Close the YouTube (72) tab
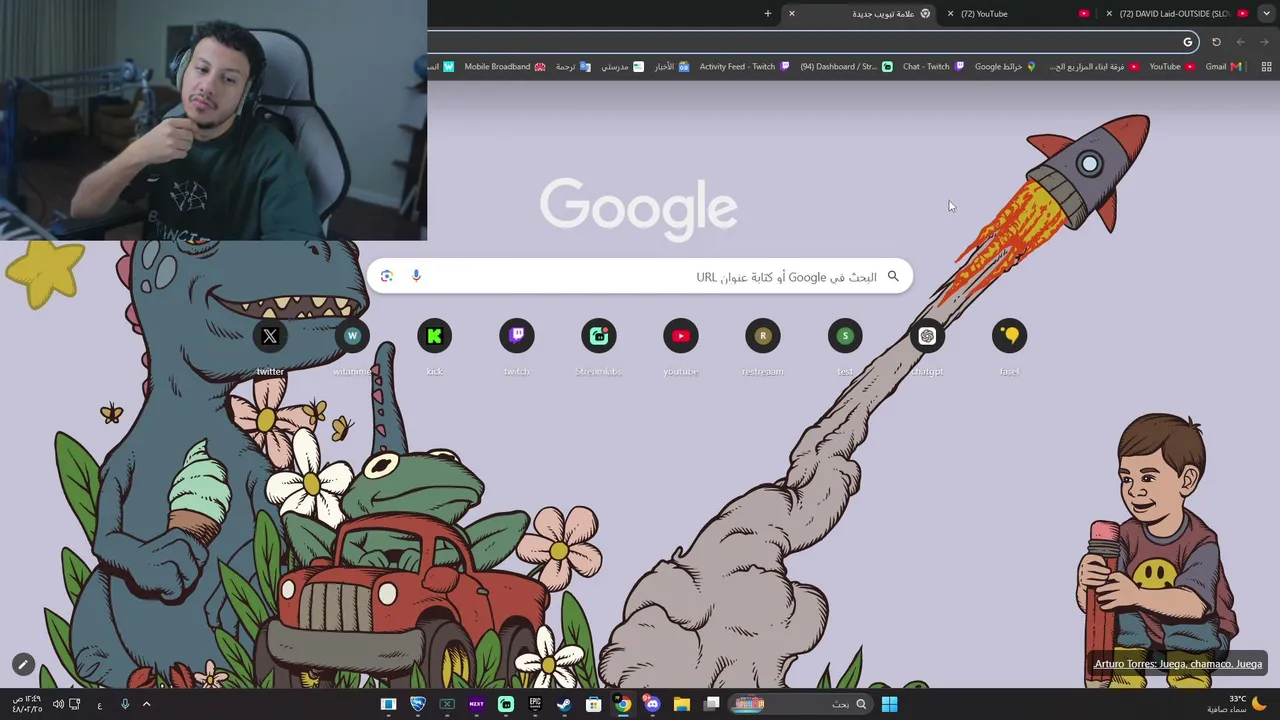Screen dimensions: 1280x720 (x=950, y=14)
